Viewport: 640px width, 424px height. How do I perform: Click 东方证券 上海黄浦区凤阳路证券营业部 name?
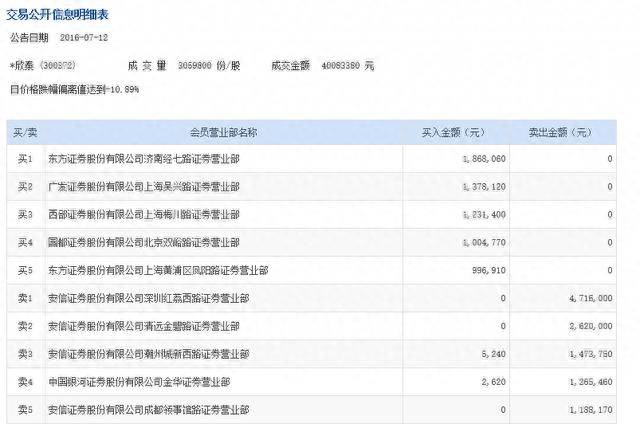pos(158,271)
